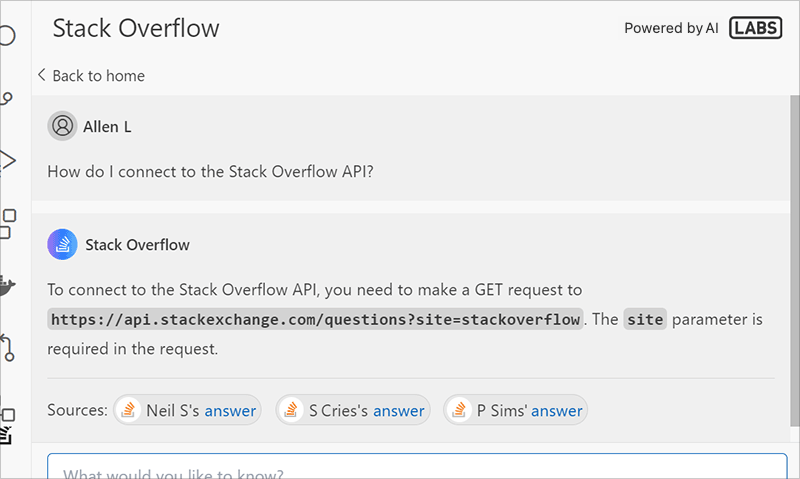Focus the 'What would you like to know?' box
Screen dimensions: 800x479
tap(417, 468)
